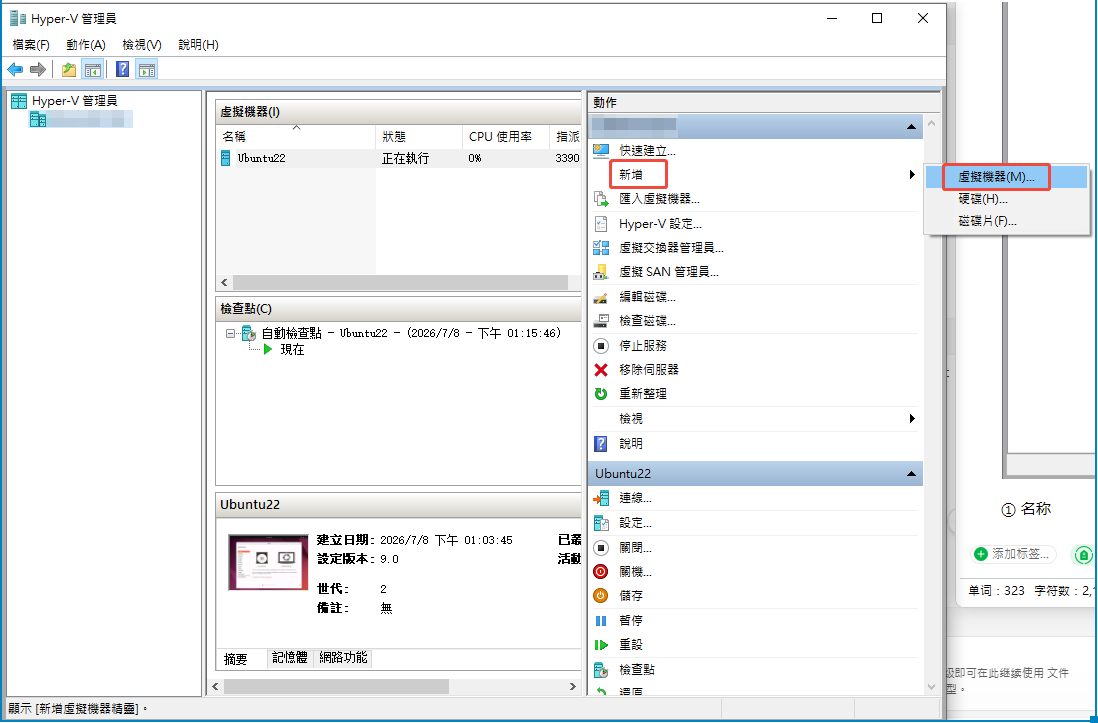Image resolution: width=1098 pixels, height=723 pixels.
Task: Open the 說明(H) menu
Action: [x=198, y=45]
